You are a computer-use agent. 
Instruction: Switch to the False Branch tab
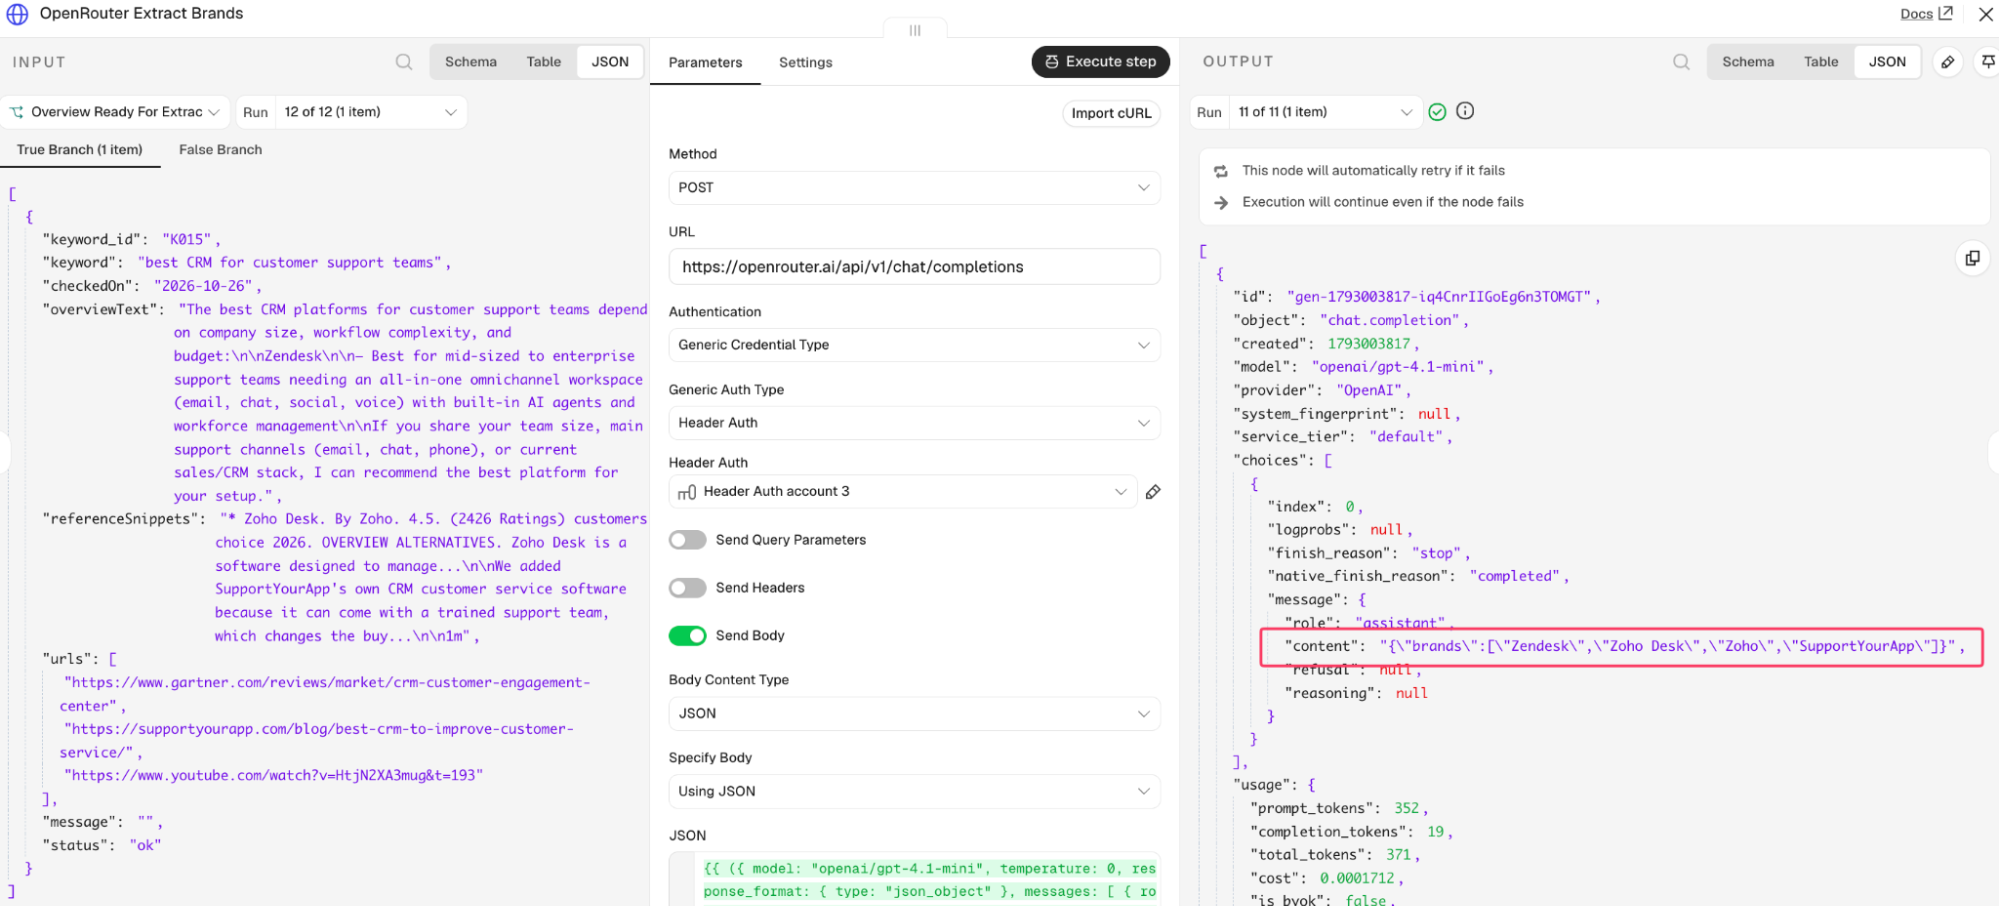[x=220, y=150]
